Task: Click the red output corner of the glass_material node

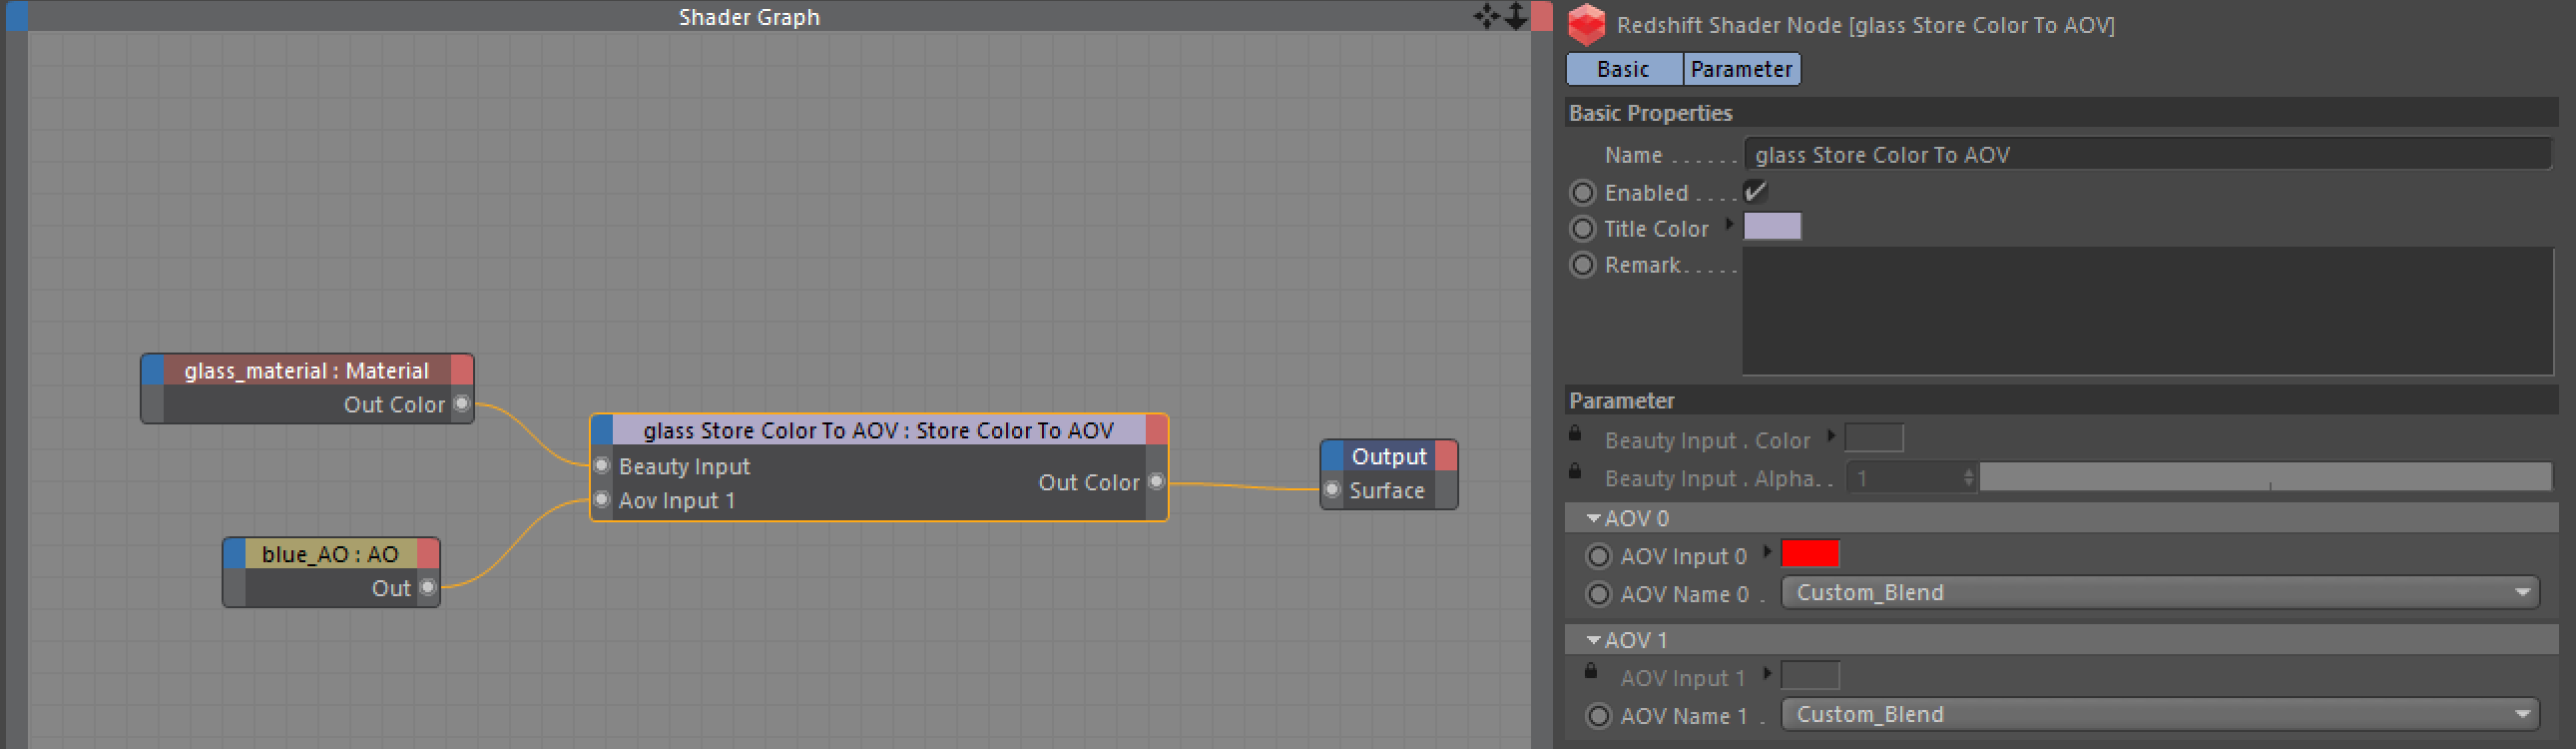Action: [462, 370]
